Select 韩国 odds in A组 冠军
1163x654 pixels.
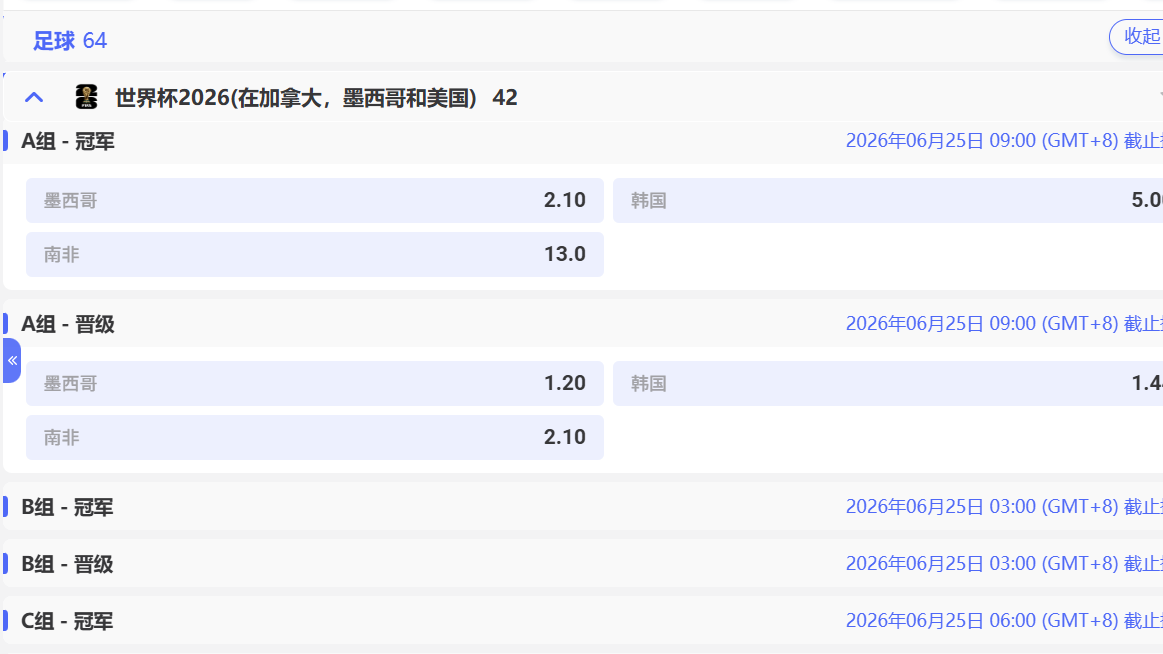click(x=888, y=200)
